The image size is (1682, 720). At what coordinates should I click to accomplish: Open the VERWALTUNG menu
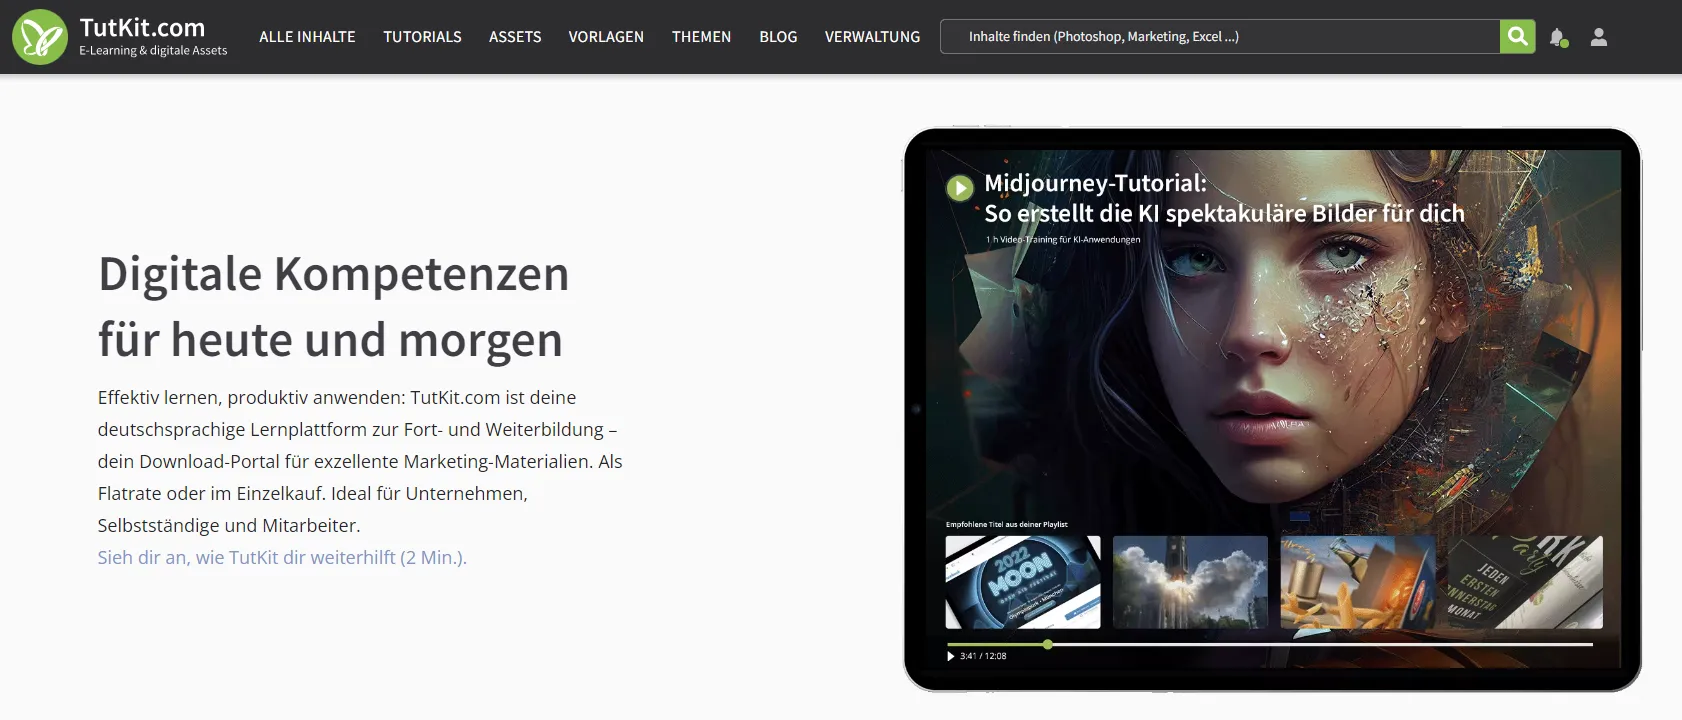pyautogui.click(x=872, y=37)
